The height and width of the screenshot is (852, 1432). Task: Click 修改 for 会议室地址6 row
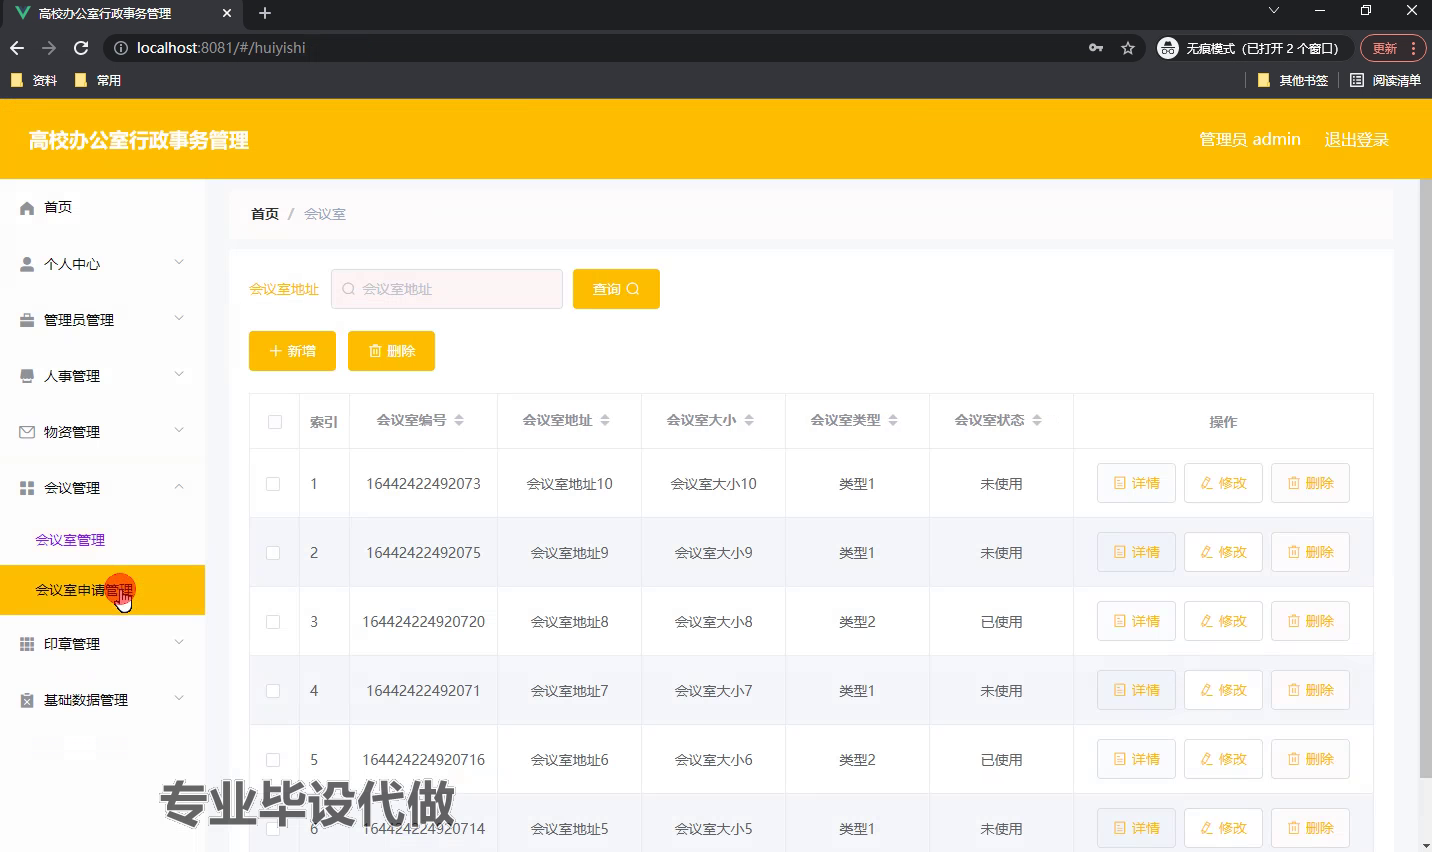pos(1223,759)
